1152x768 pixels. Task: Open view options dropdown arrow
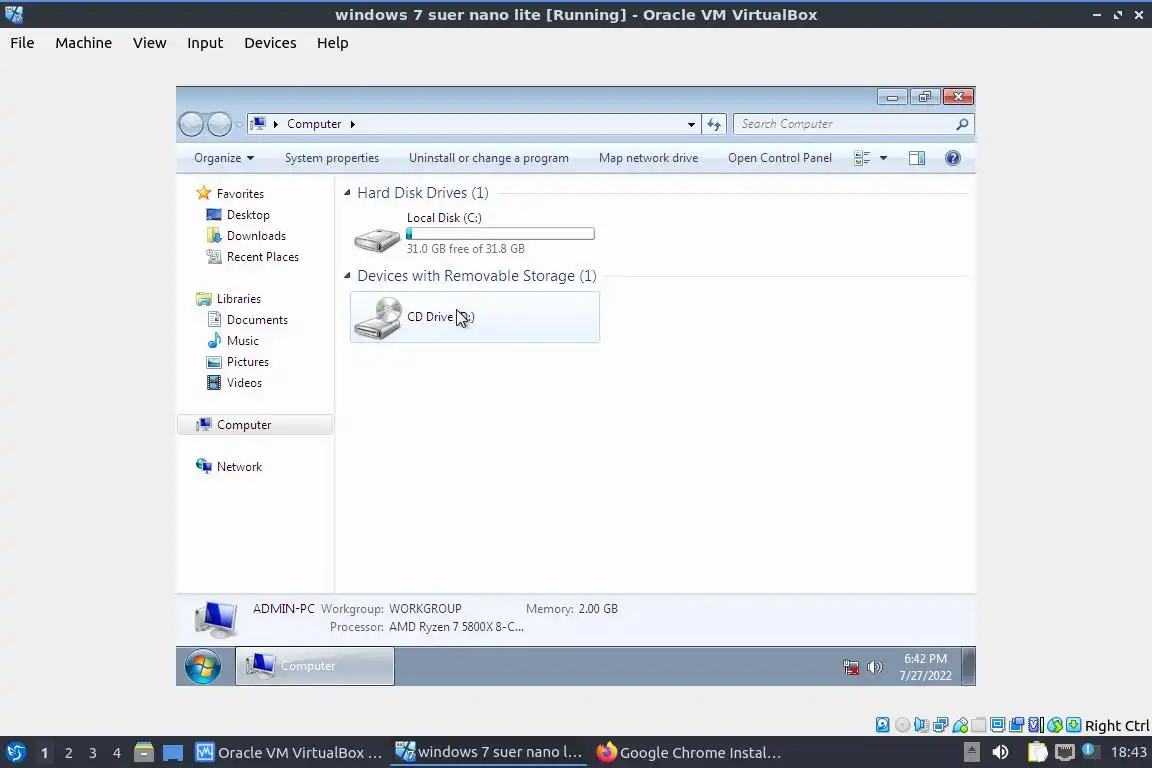(x=883, y=158)
